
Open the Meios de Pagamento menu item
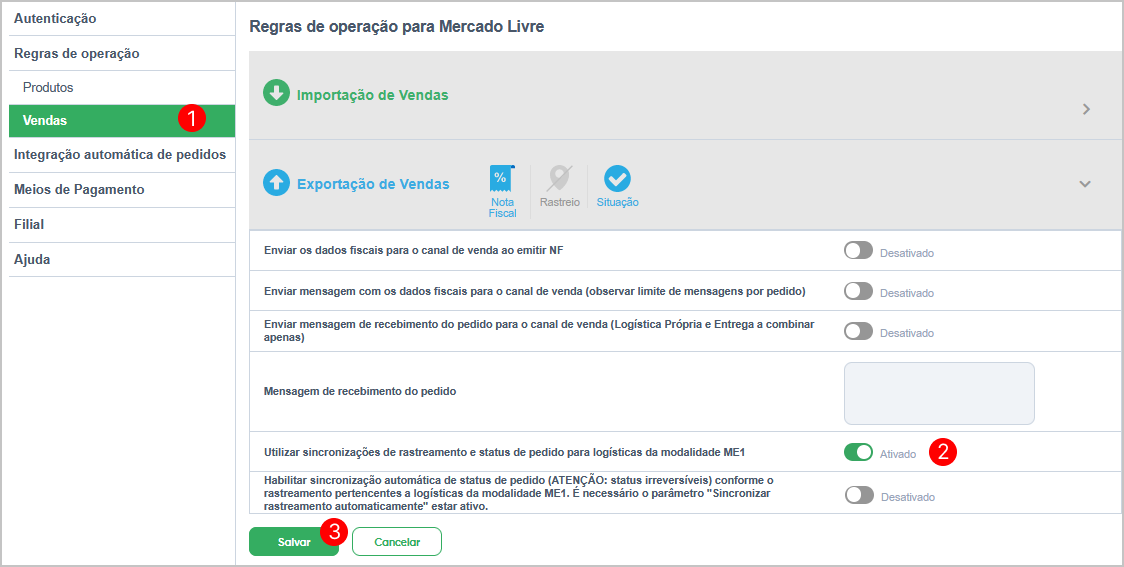122,190
